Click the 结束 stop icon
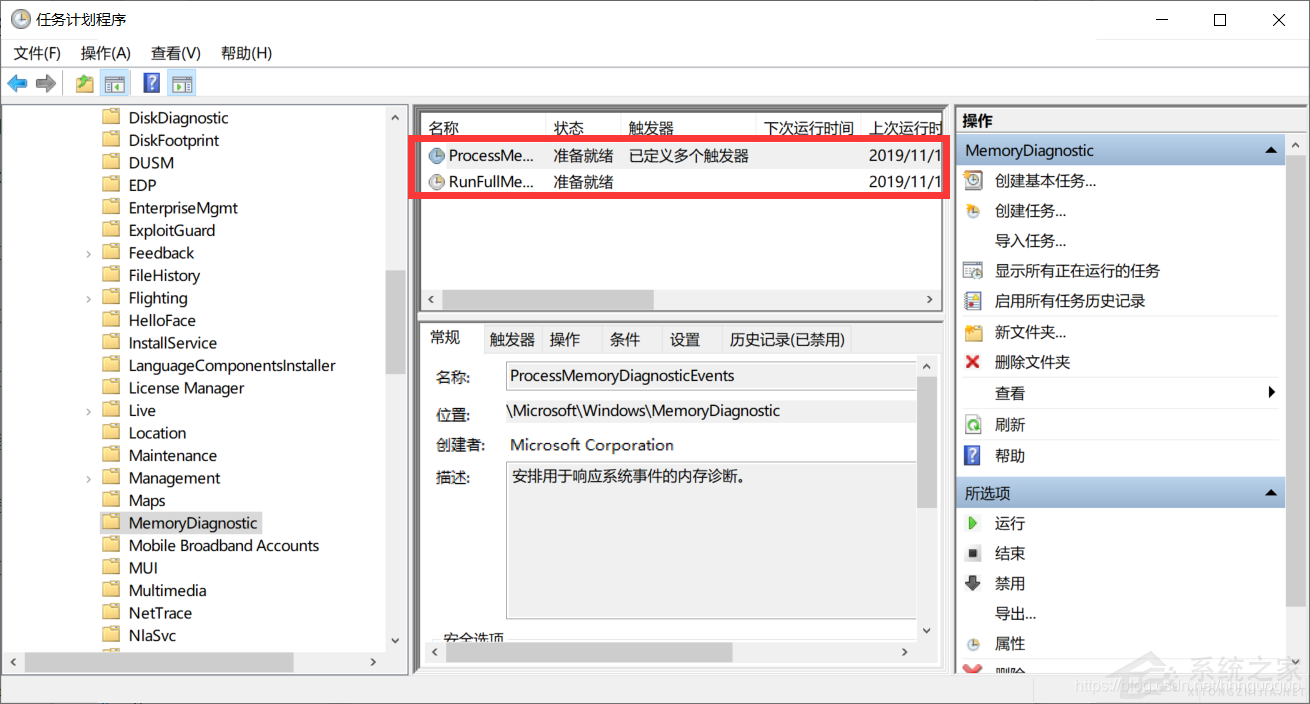 point(972,553)
